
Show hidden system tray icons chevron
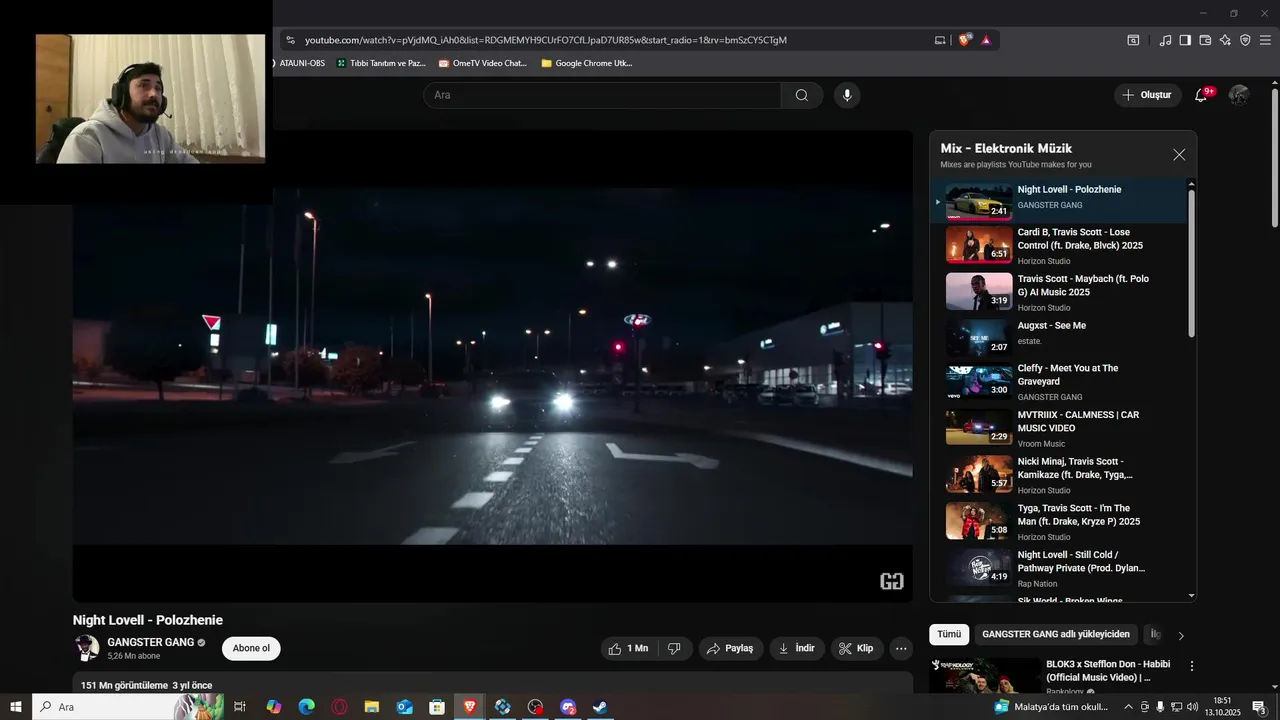coord(1129,707)
